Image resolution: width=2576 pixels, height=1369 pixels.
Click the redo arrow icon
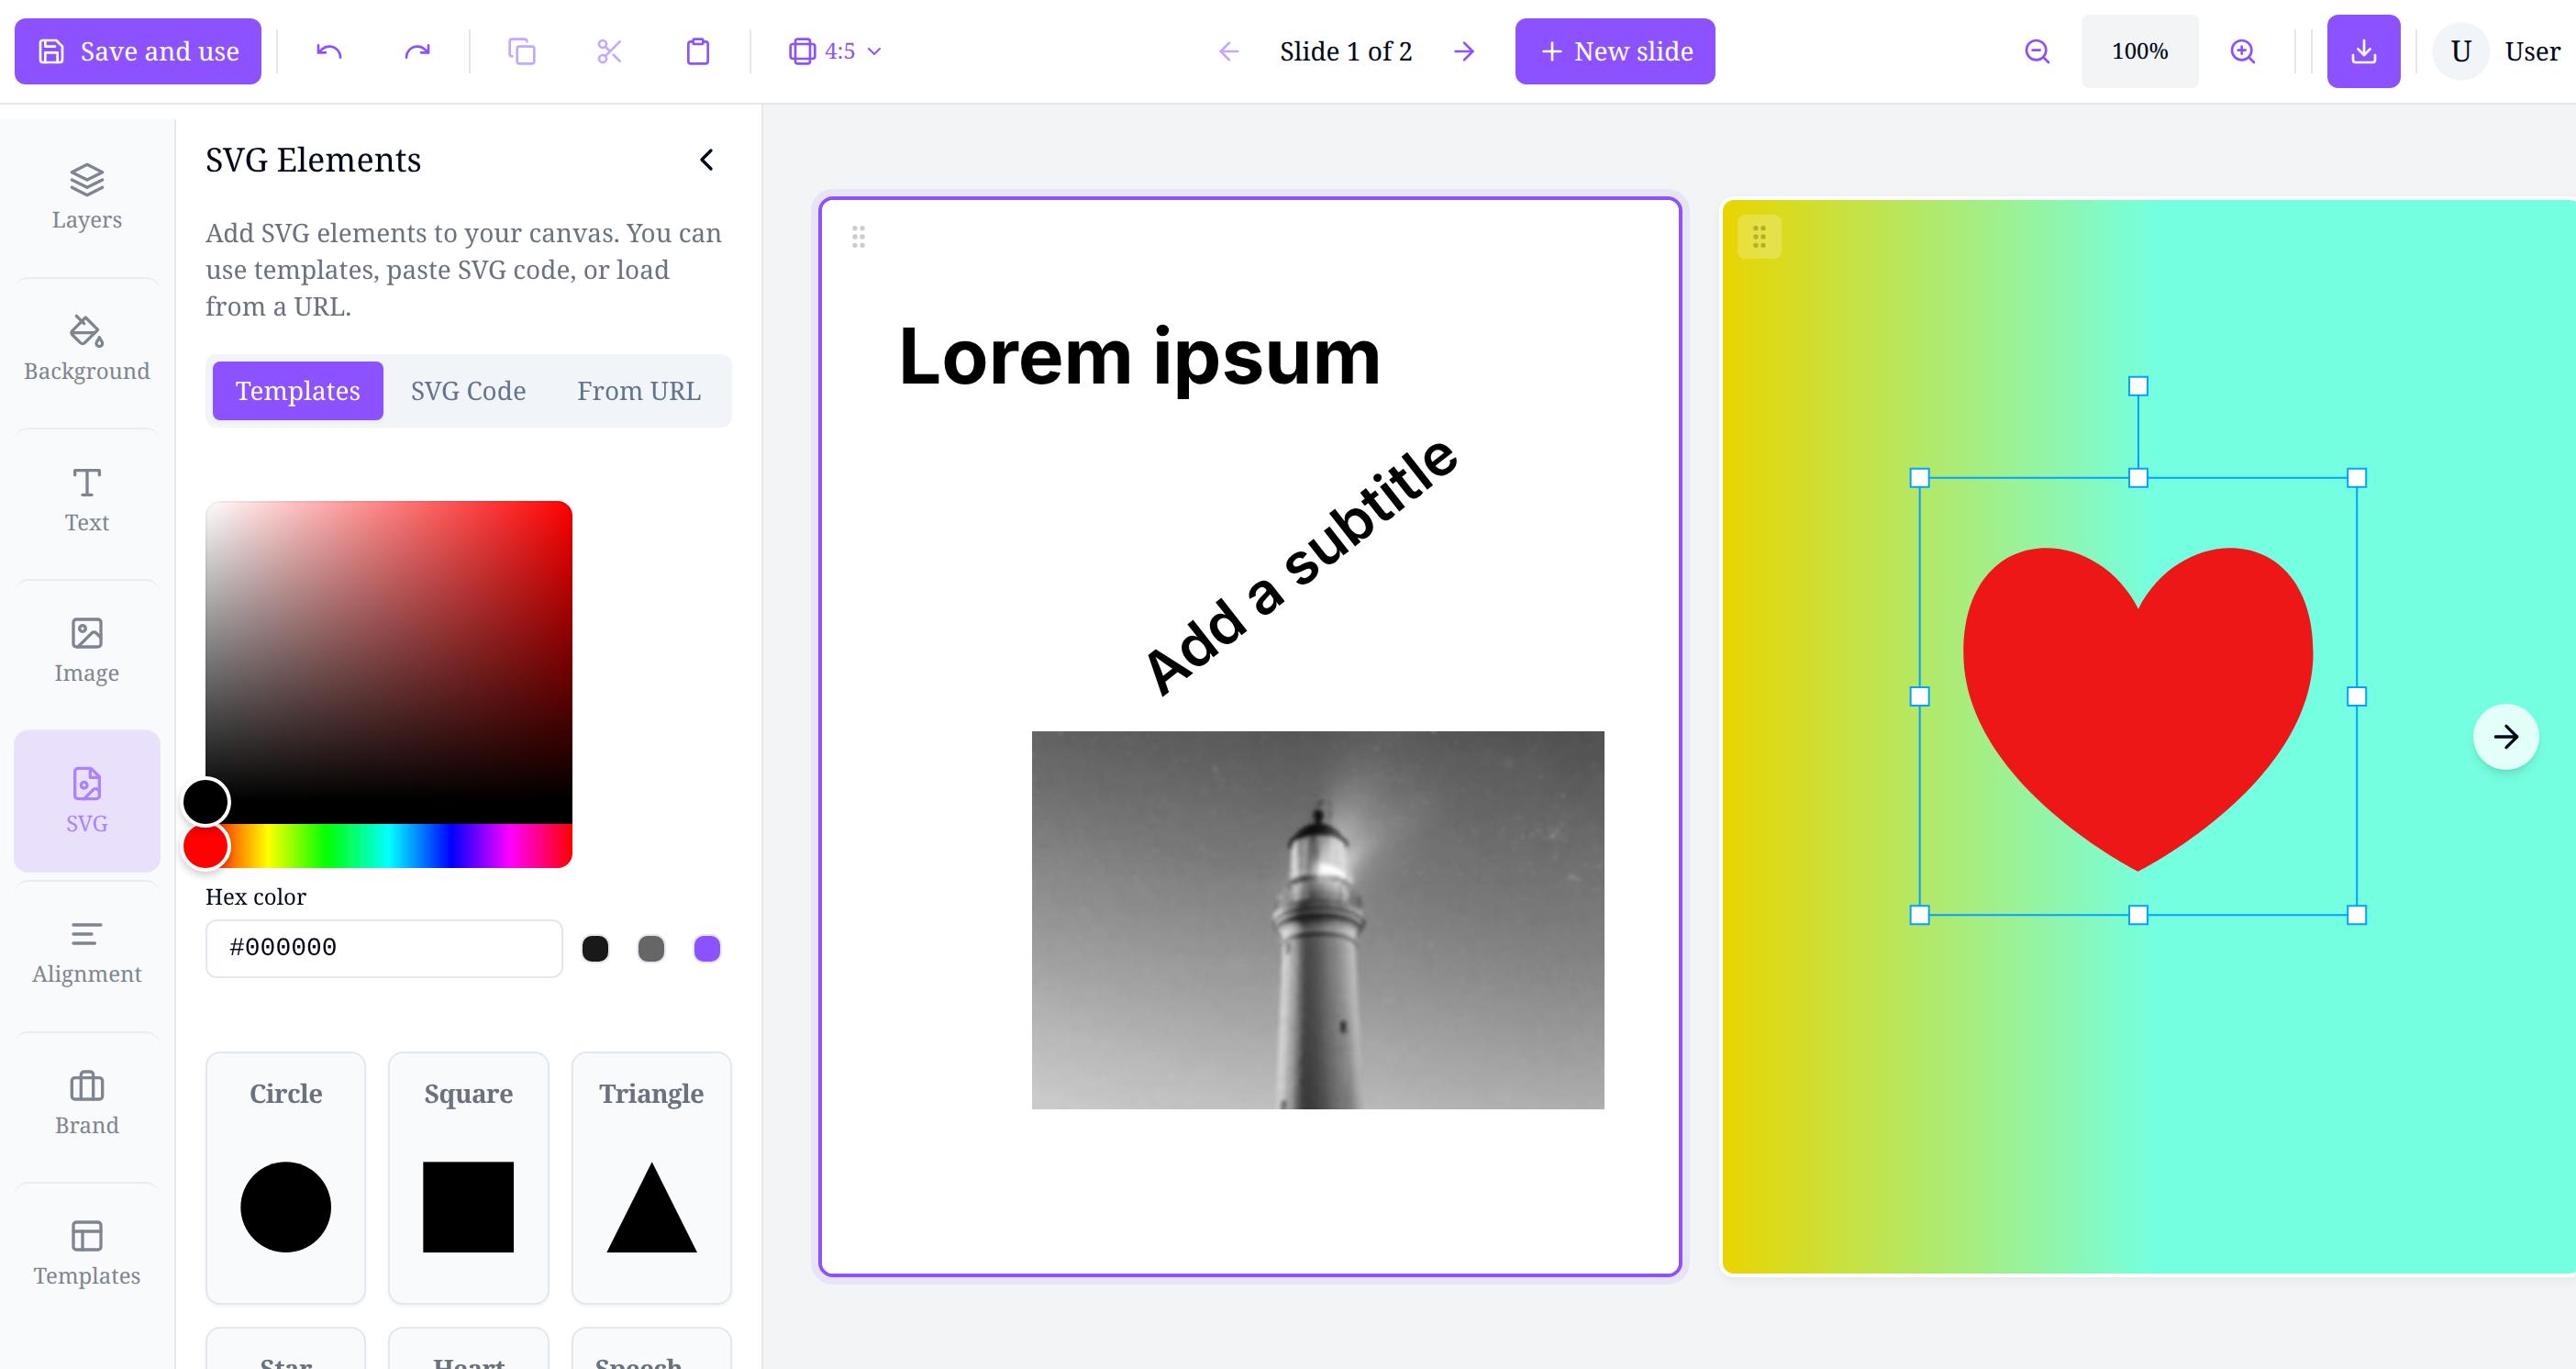click(417, 51)
